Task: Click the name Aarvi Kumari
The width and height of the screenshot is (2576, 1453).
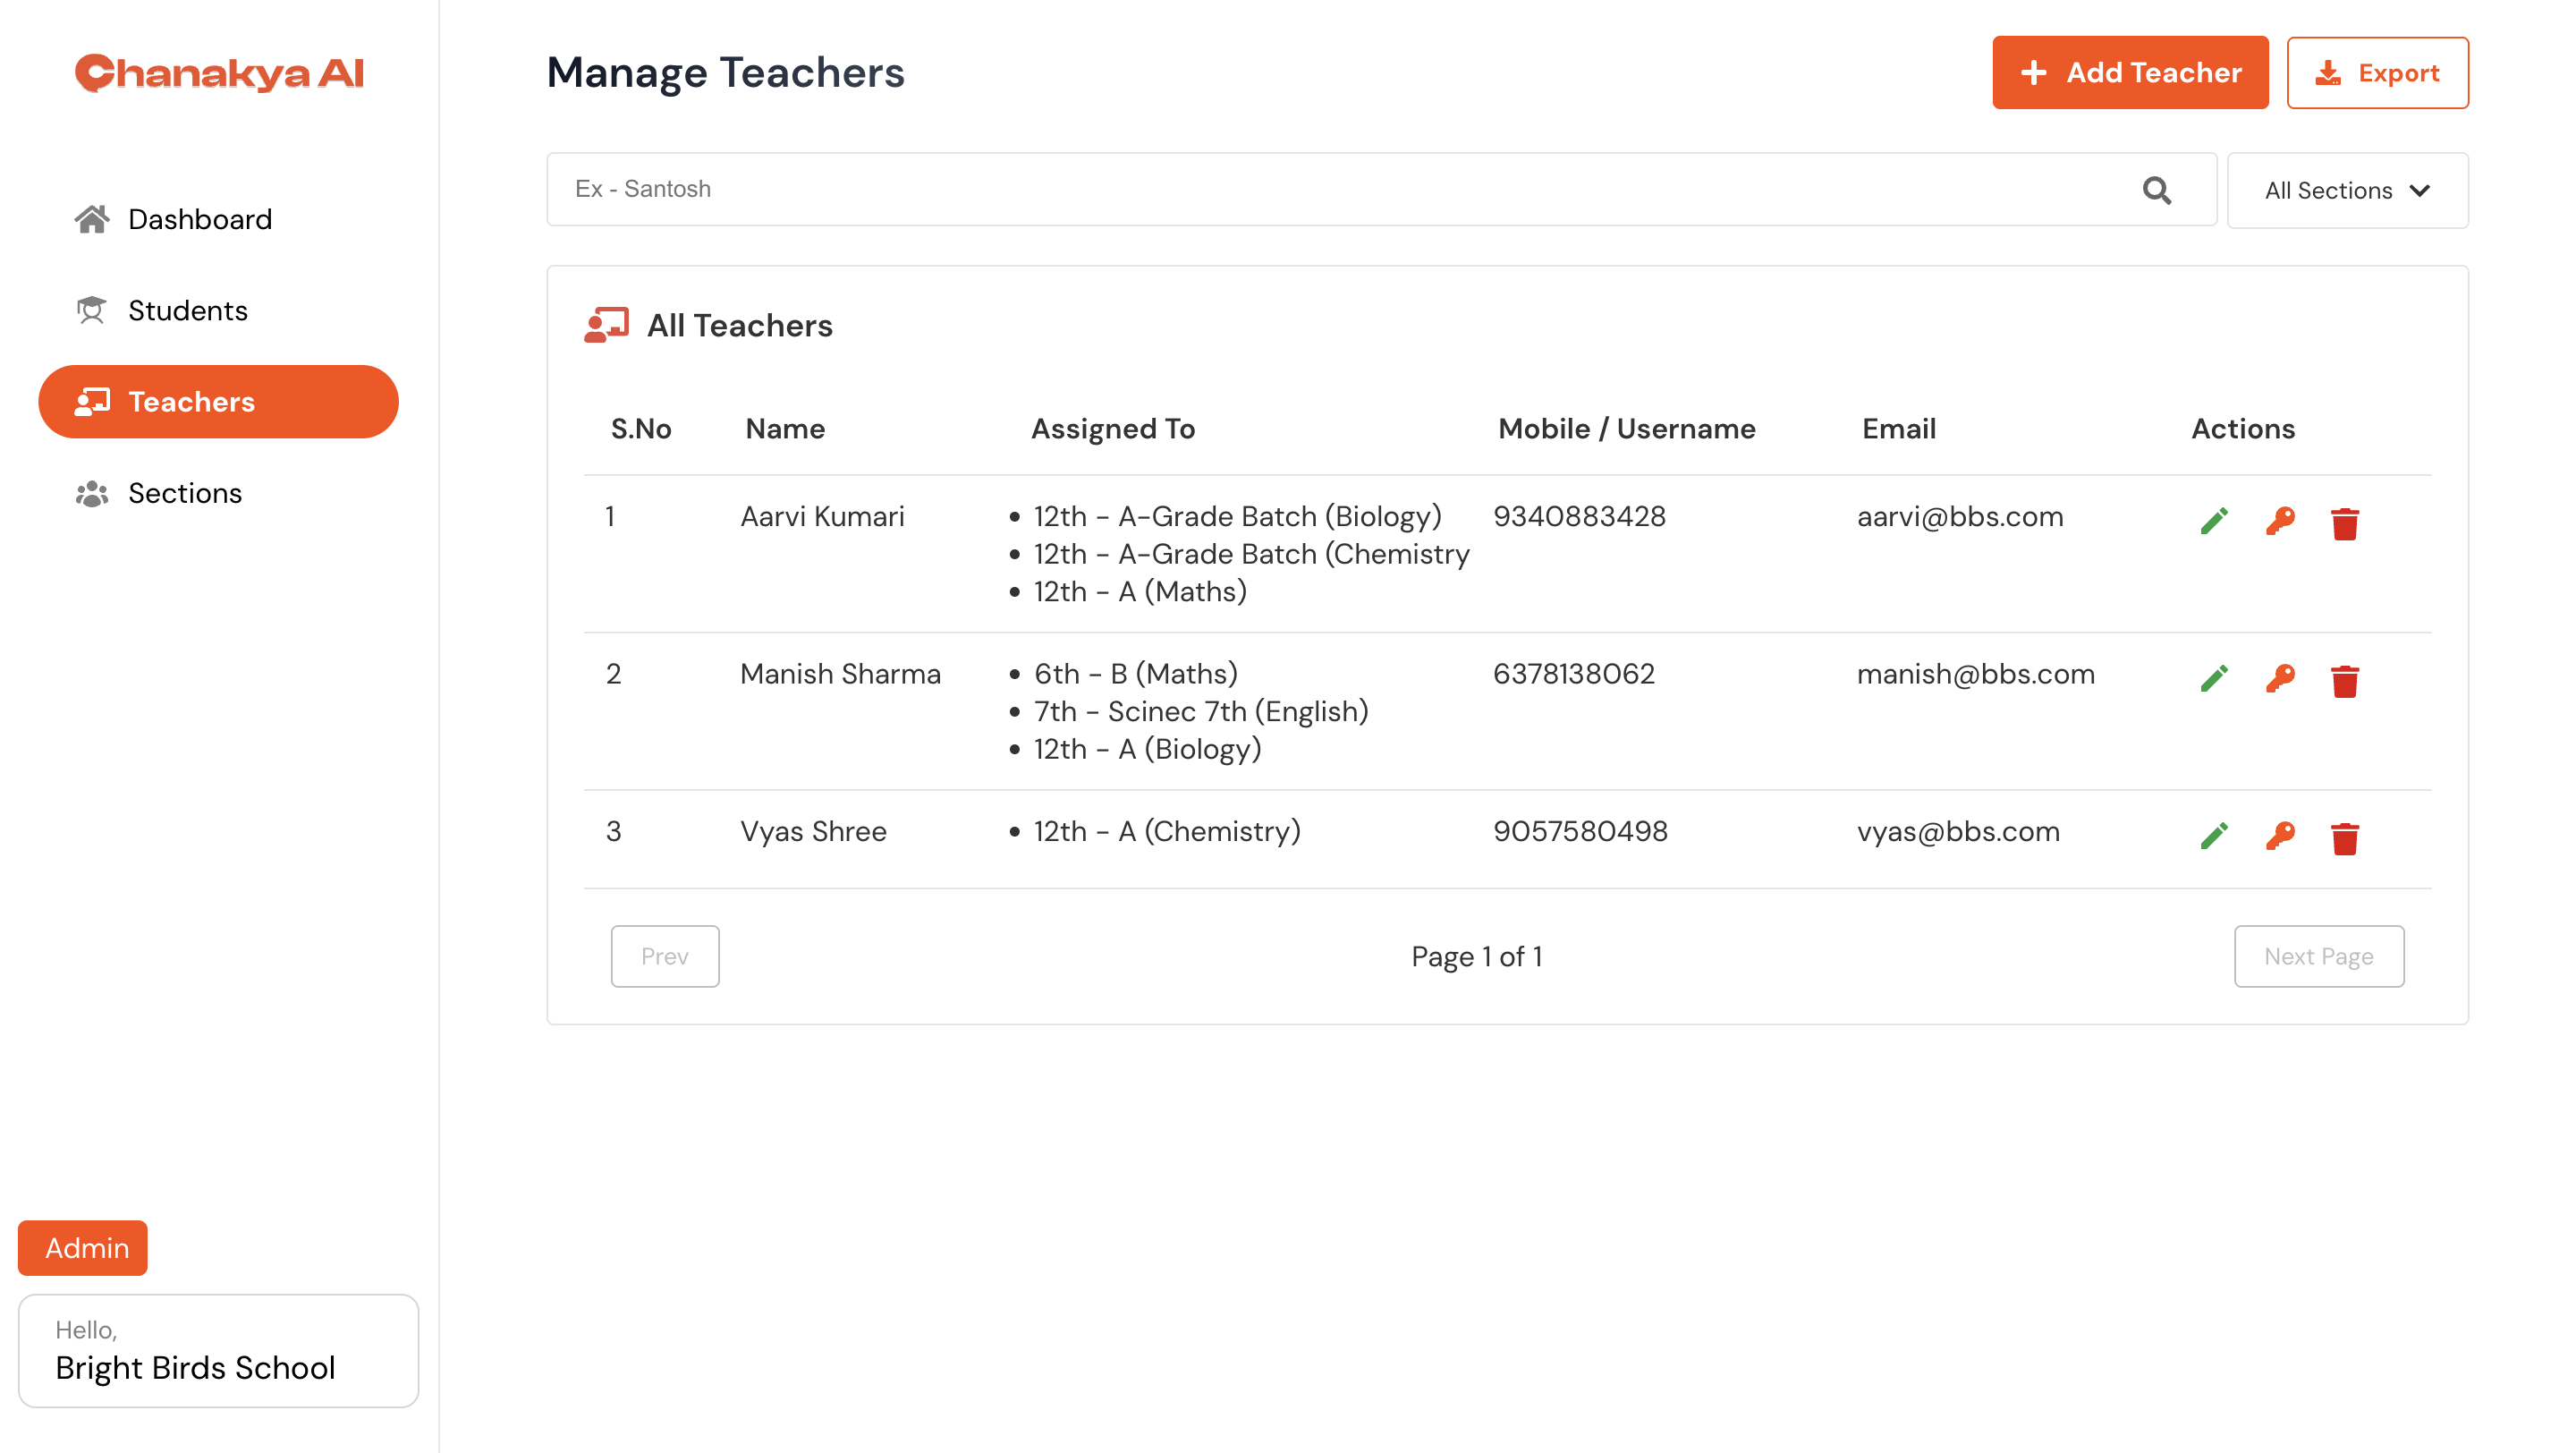Action: pyautogui.click(x=822, y=517)
